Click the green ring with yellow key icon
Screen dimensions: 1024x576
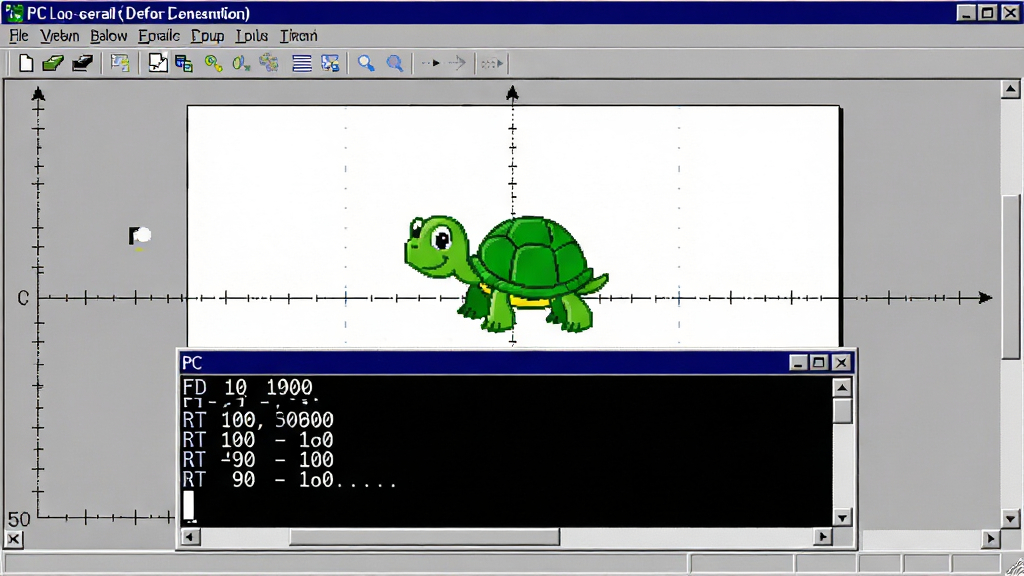pos(214,63)
